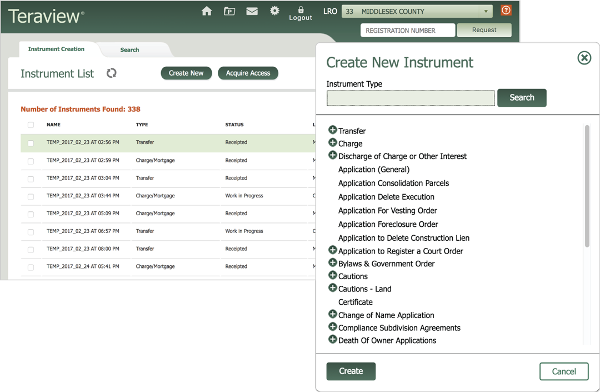Open instrument TEMP_2017_02_23 AT 02:56 PM
This screenshot has width=600, height=392.
tap(83, 142)
